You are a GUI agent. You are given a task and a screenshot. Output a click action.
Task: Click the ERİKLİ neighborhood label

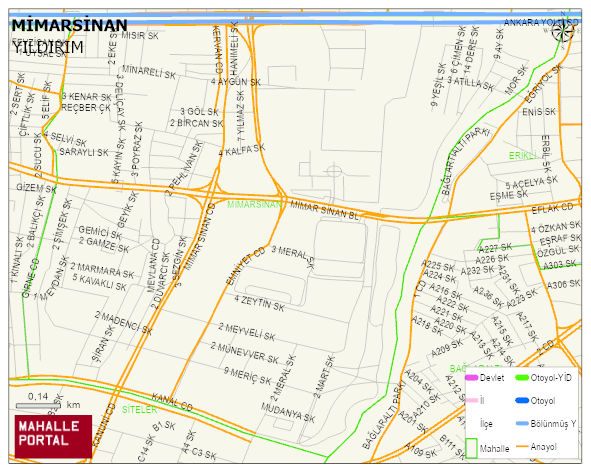(522, 155)
